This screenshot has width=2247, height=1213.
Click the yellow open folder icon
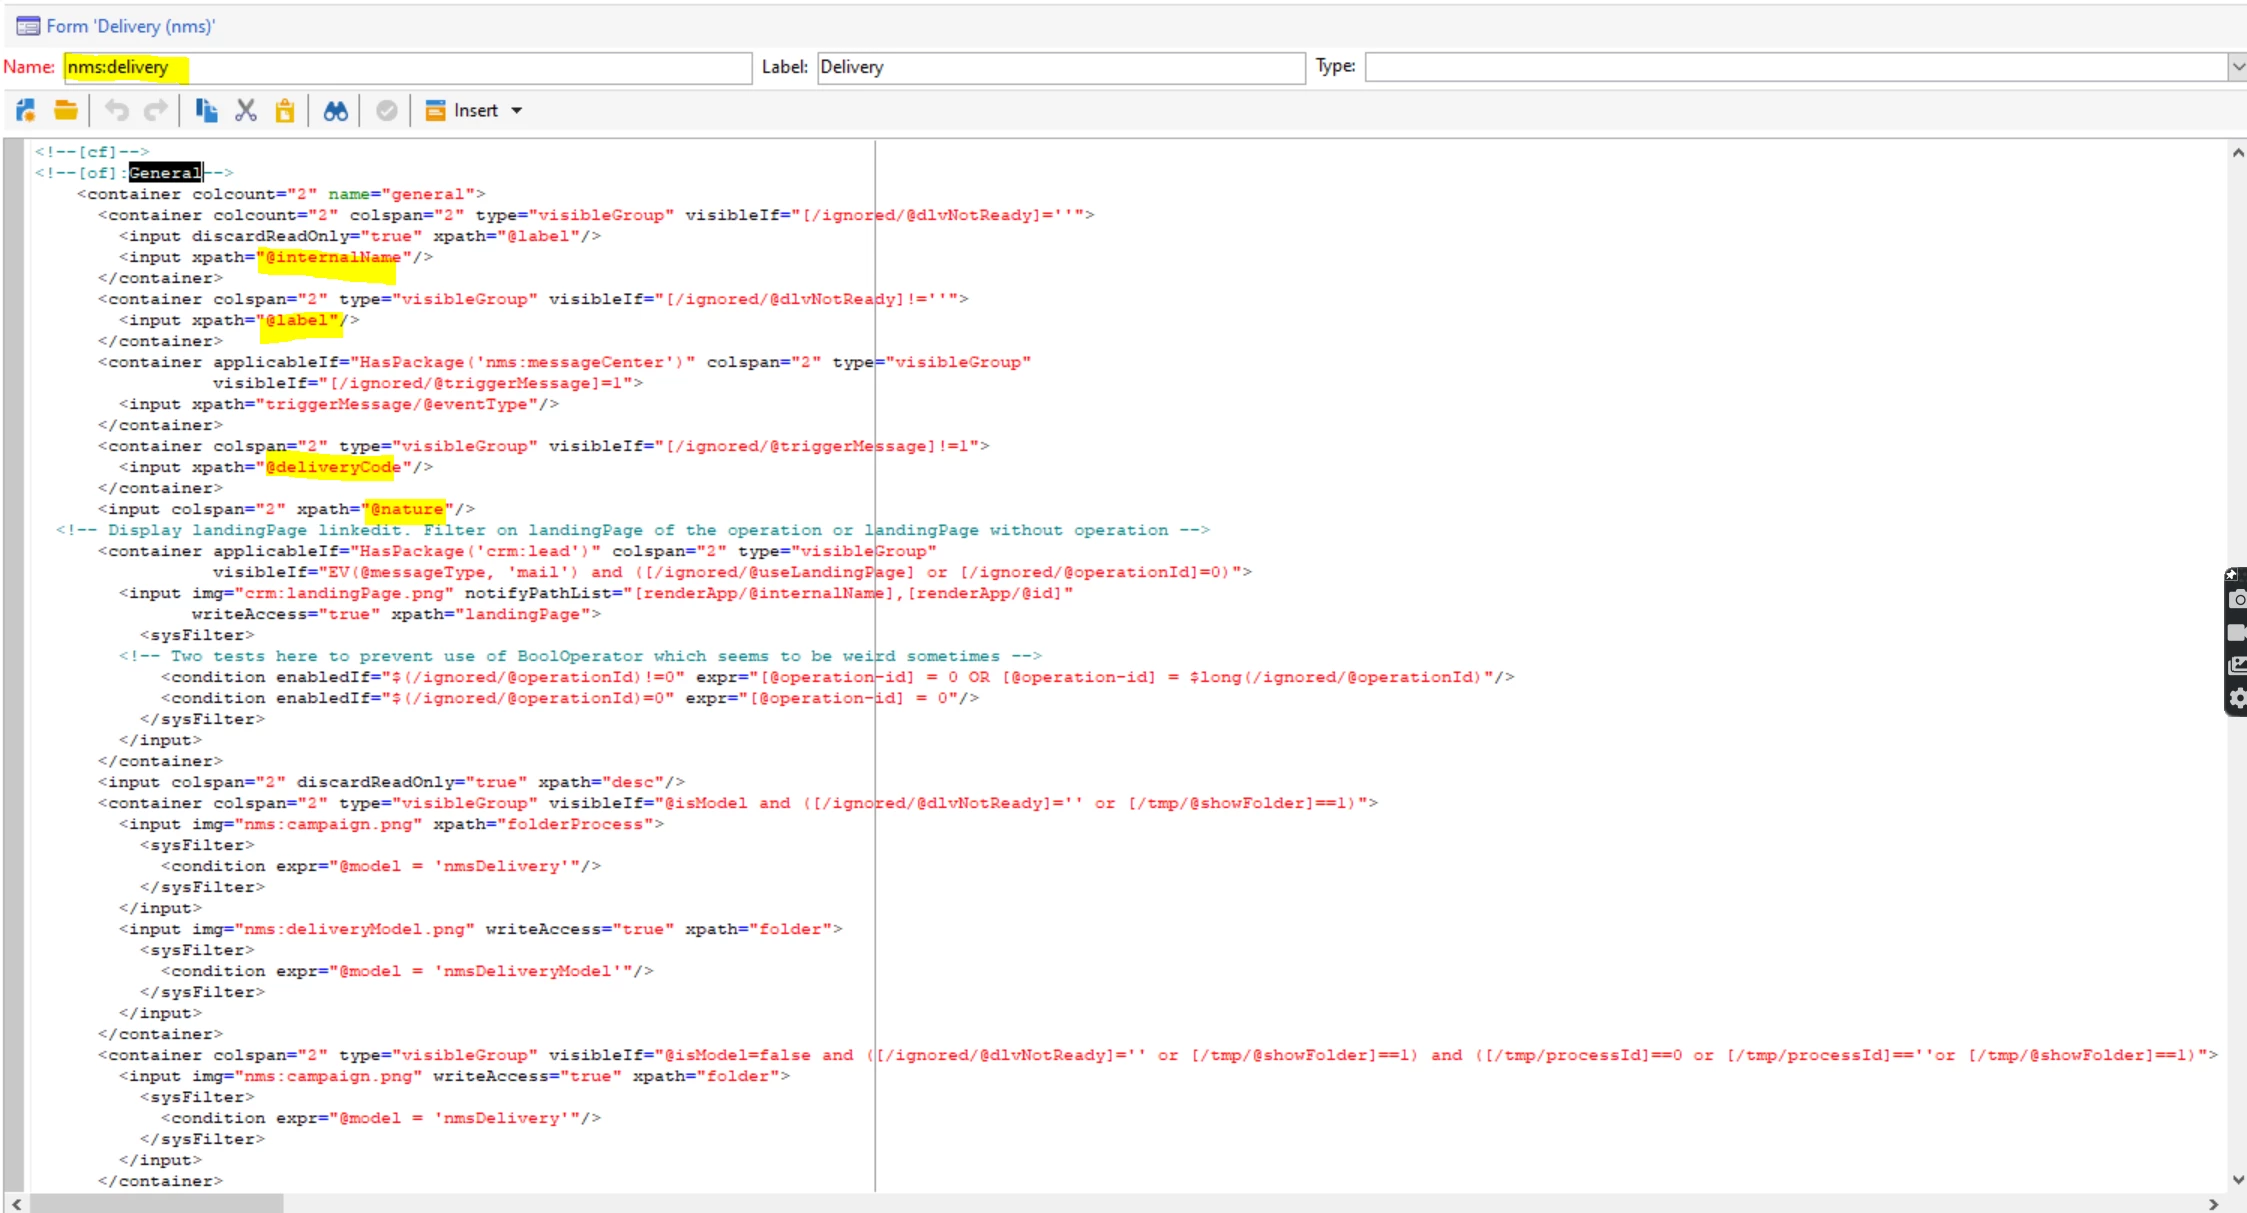66,110
